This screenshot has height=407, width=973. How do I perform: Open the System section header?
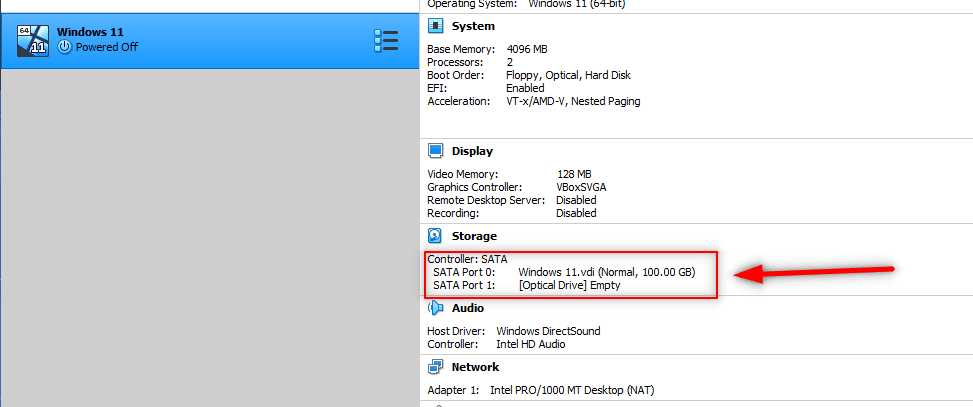click(473, 26)
